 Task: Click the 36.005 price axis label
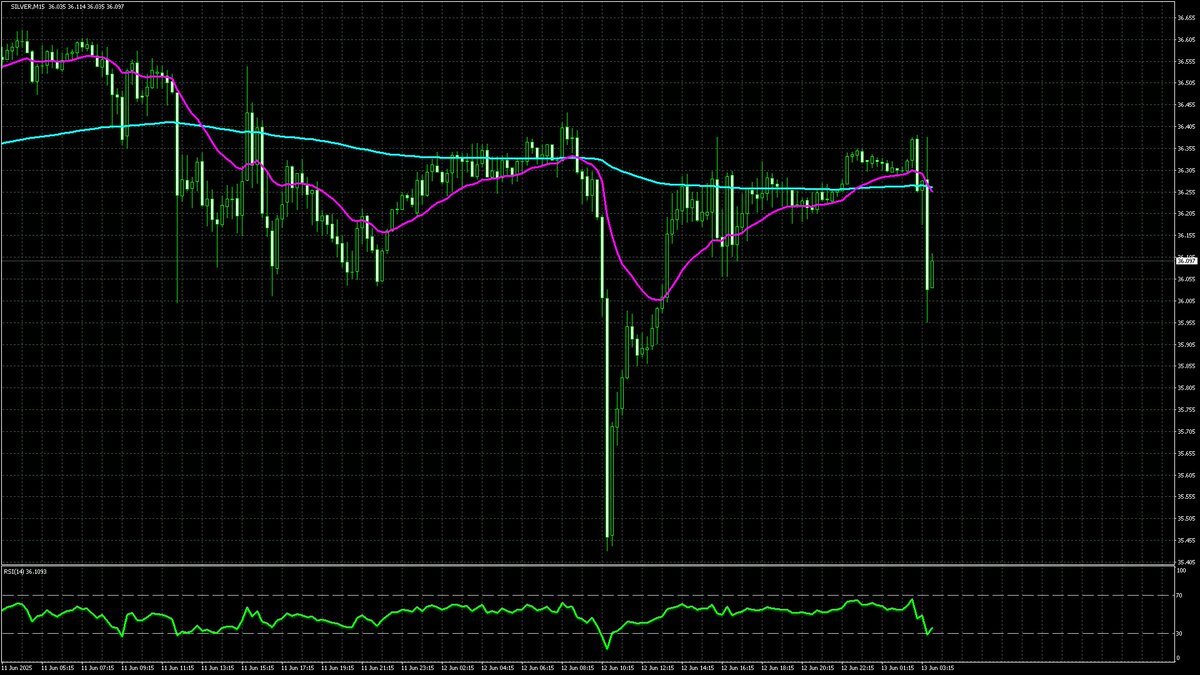[1186, 301]
